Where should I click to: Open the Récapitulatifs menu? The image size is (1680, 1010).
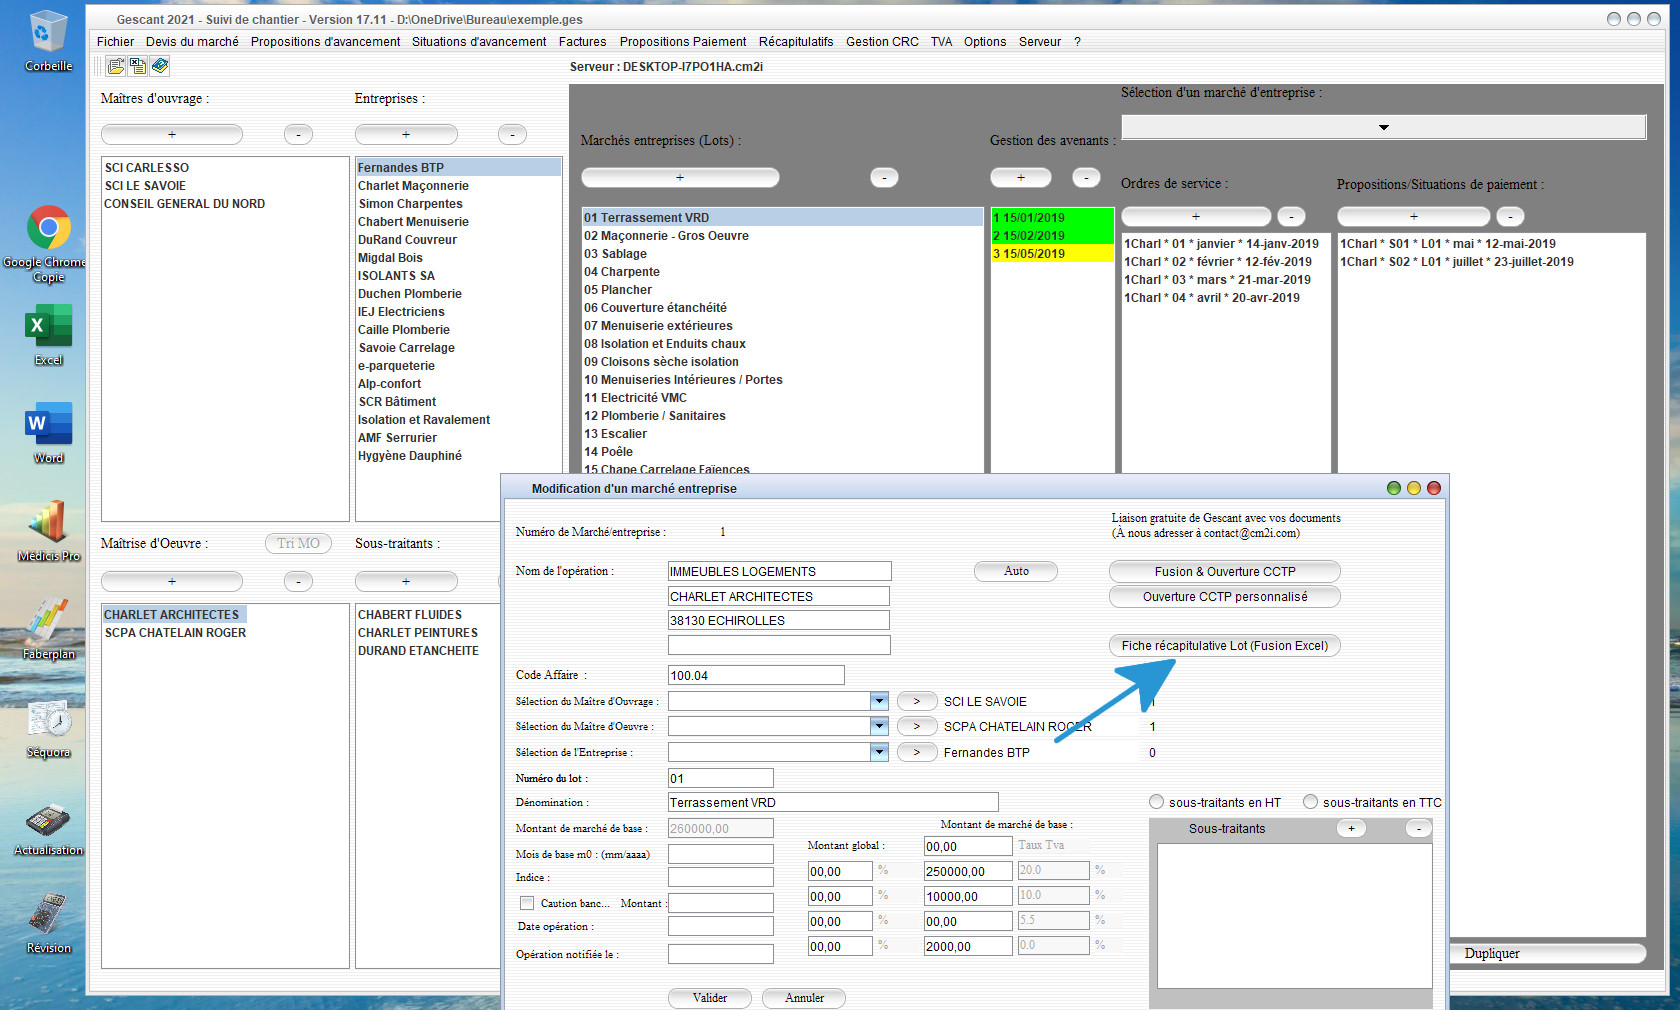pos(796,42)
